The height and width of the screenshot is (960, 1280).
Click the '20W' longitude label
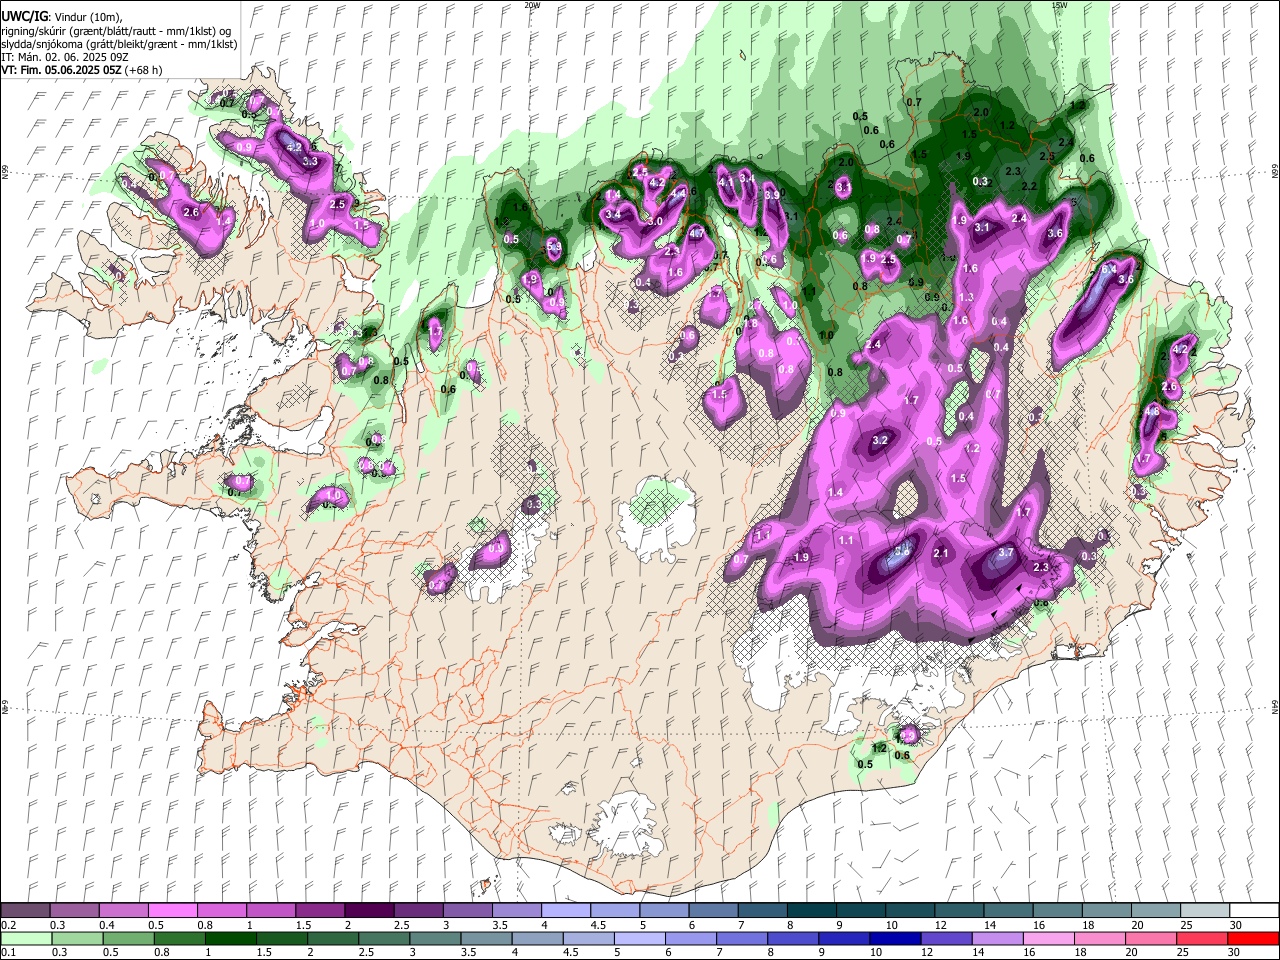tap(532, 5)
